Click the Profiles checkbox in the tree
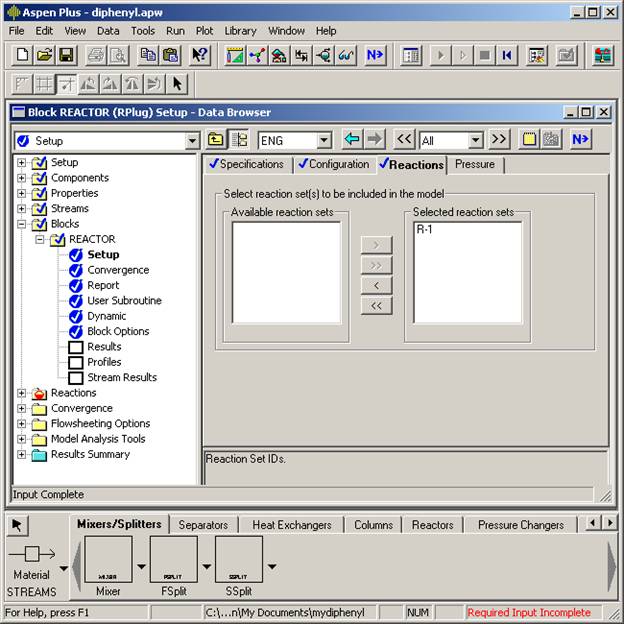Image resolution: width=624 pixels, height=624 pixels. [75, 362]
